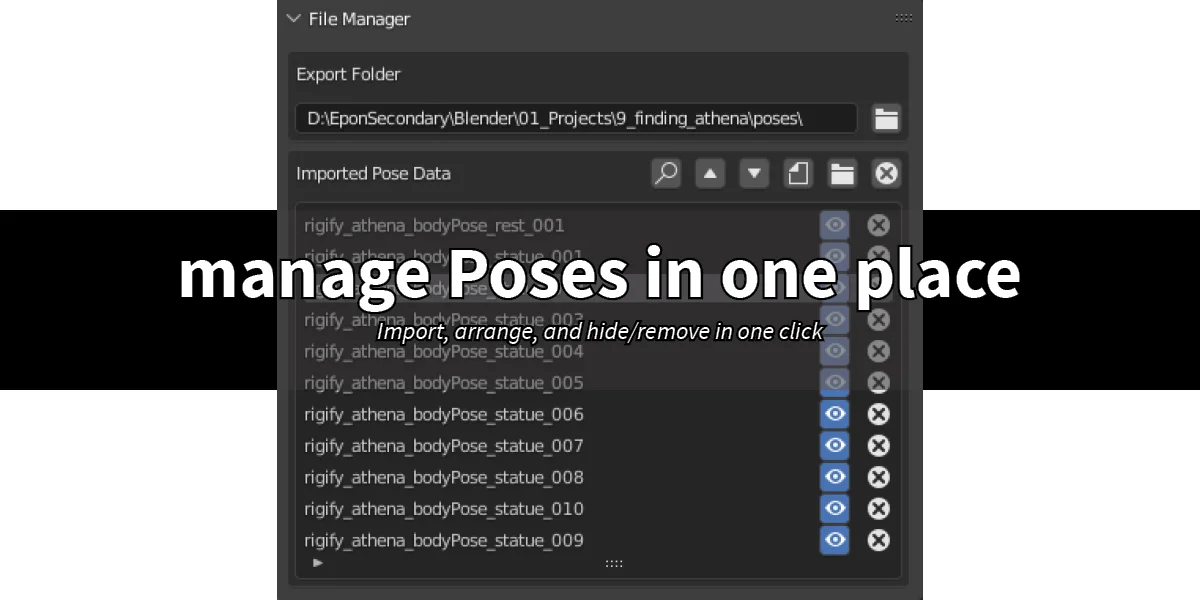Open the pose search filter

click(665, 173)
